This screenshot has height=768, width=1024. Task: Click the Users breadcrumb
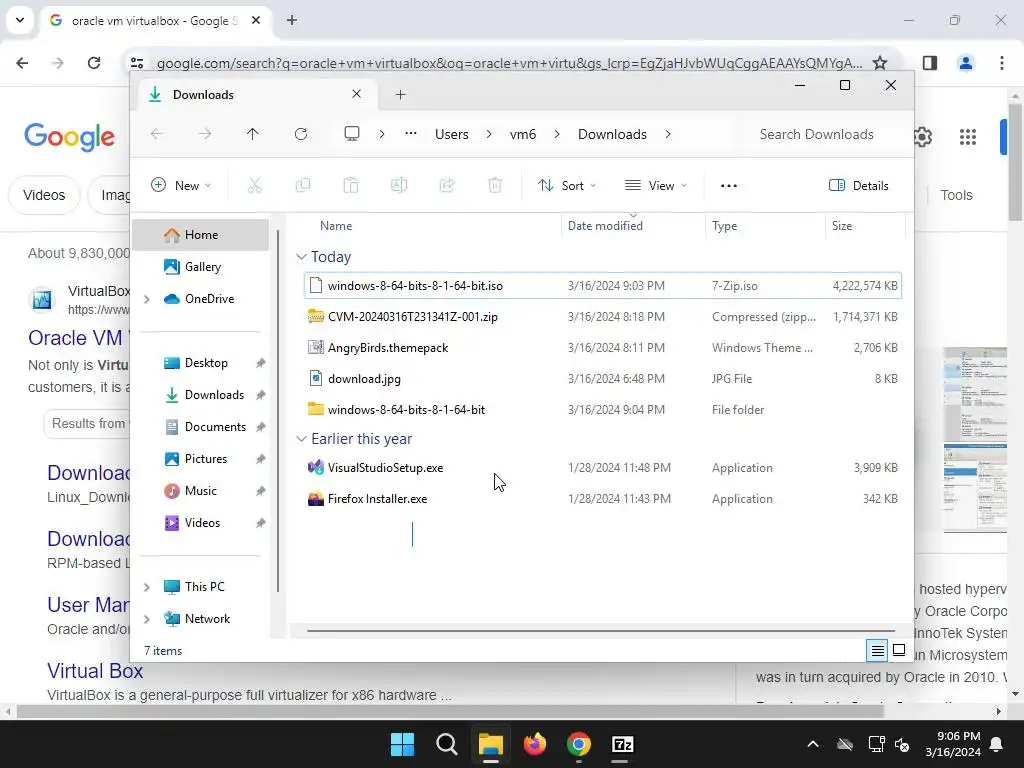(x=451, y=134)
